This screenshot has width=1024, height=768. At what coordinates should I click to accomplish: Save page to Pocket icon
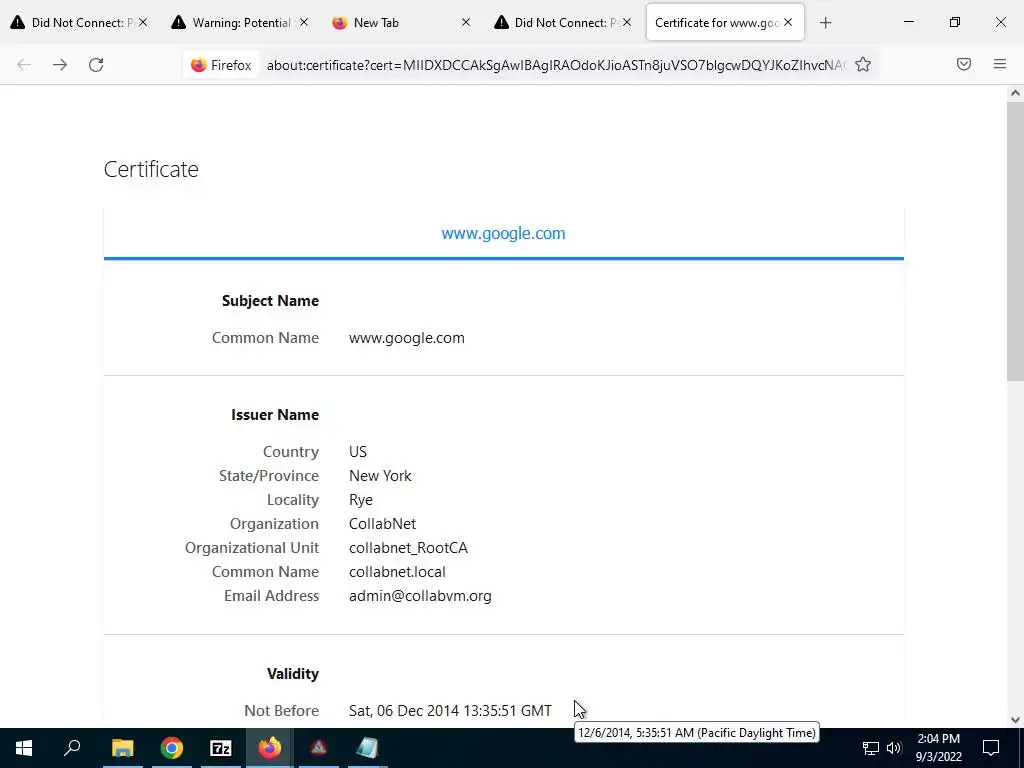[964, 64]
